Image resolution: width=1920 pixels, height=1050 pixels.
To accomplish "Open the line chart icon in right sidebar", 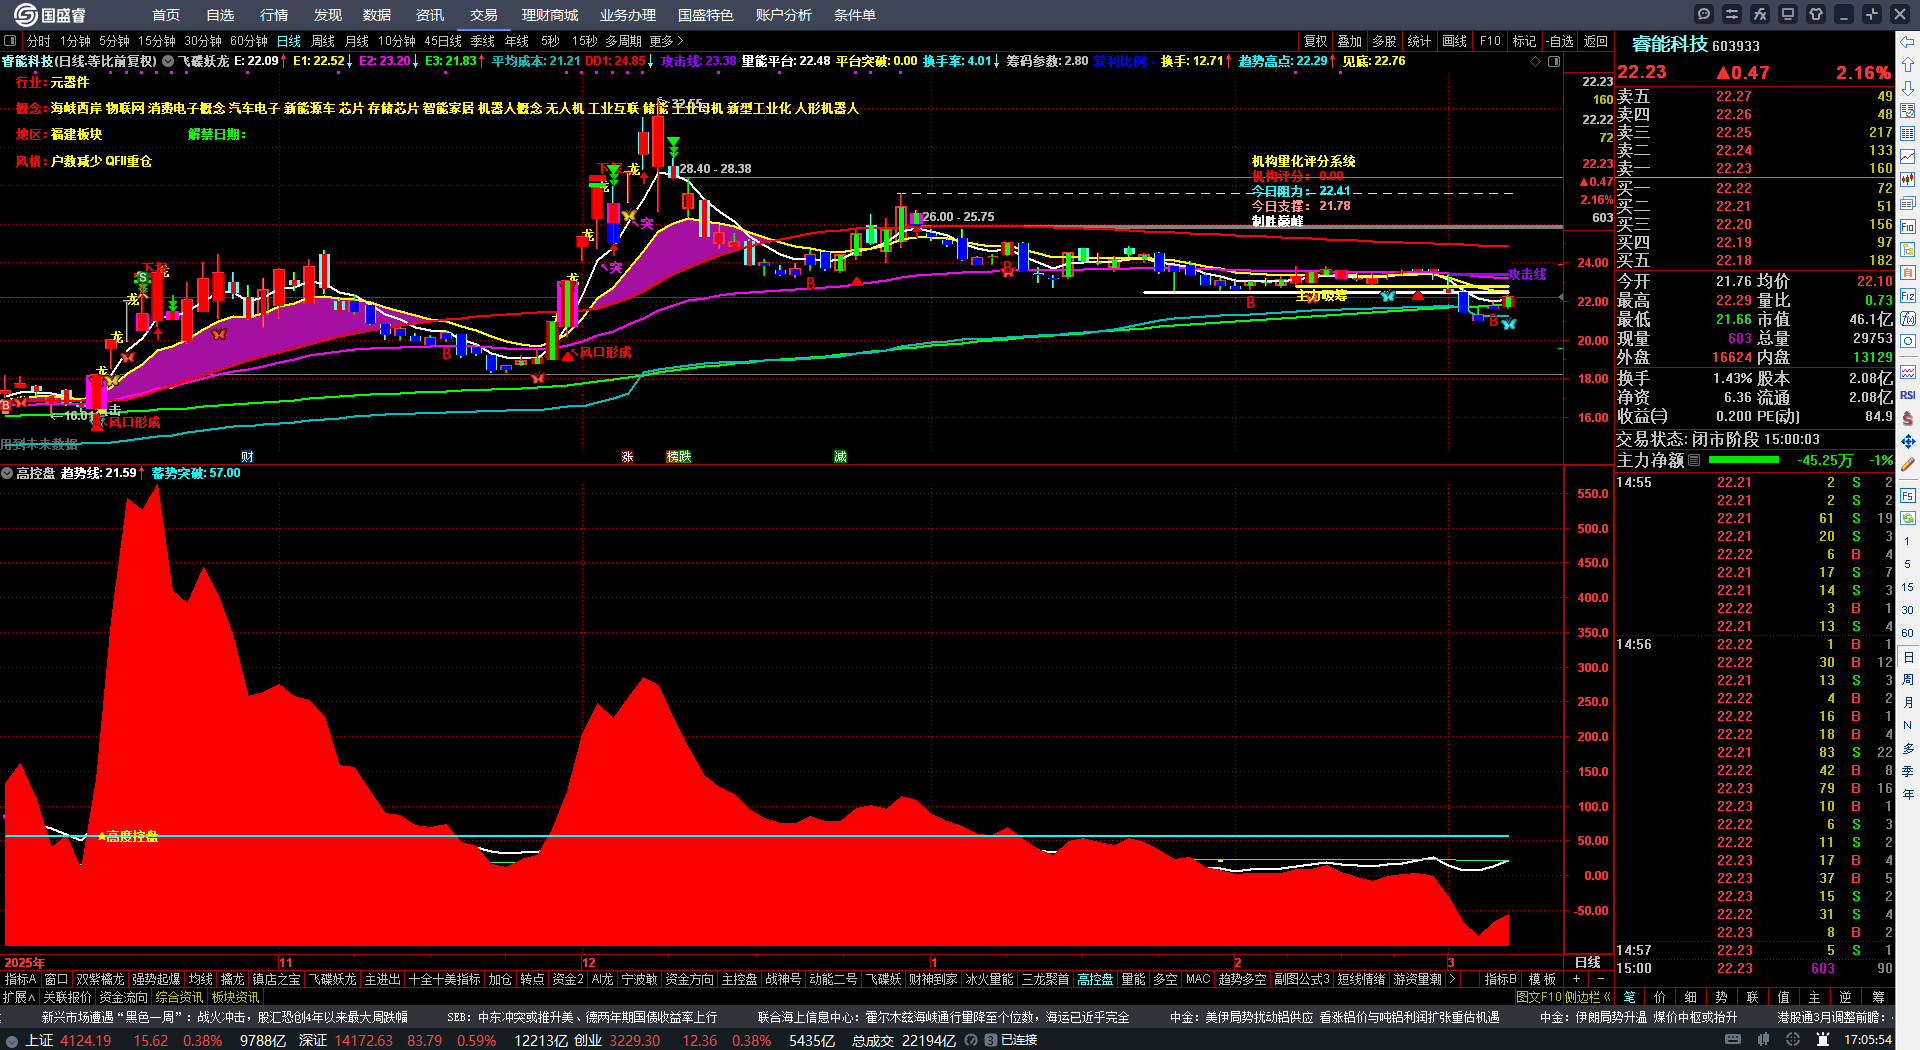I will pyautogui.click(x=1908, y=156).
